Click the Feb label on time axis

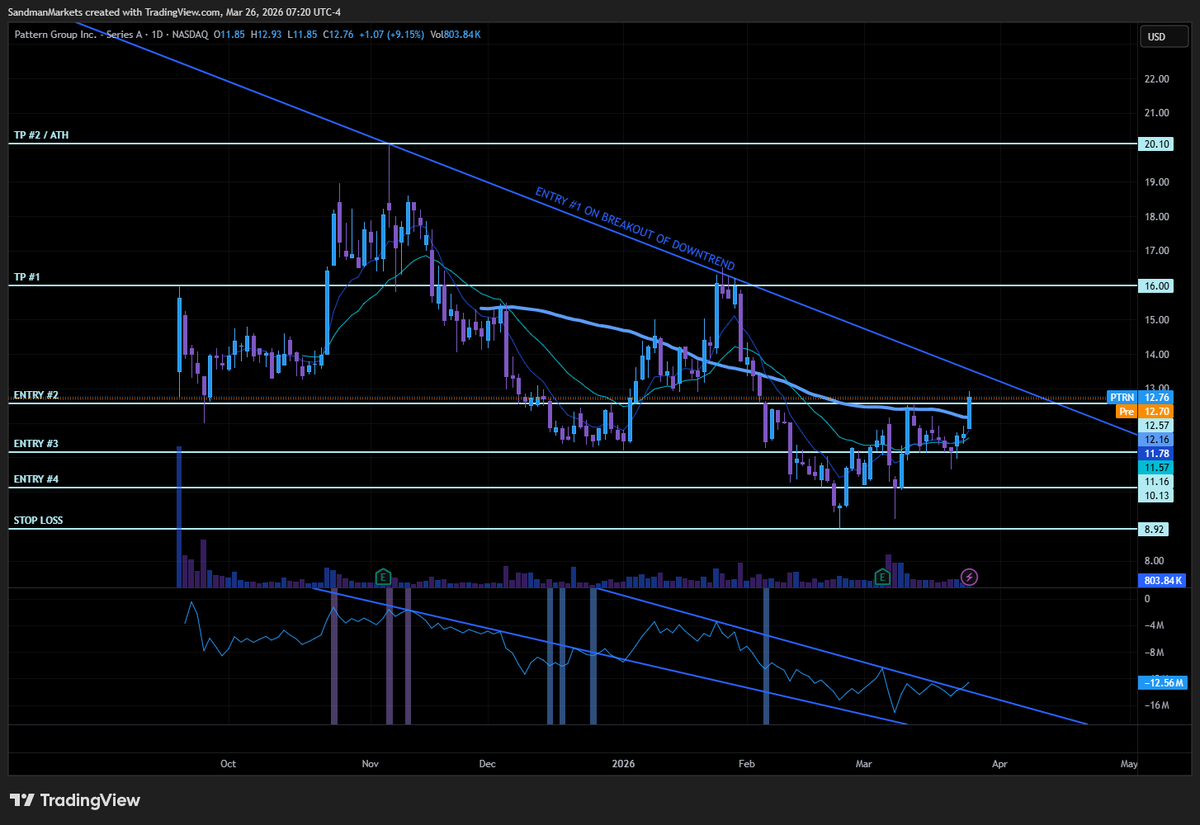click(747, 763)
